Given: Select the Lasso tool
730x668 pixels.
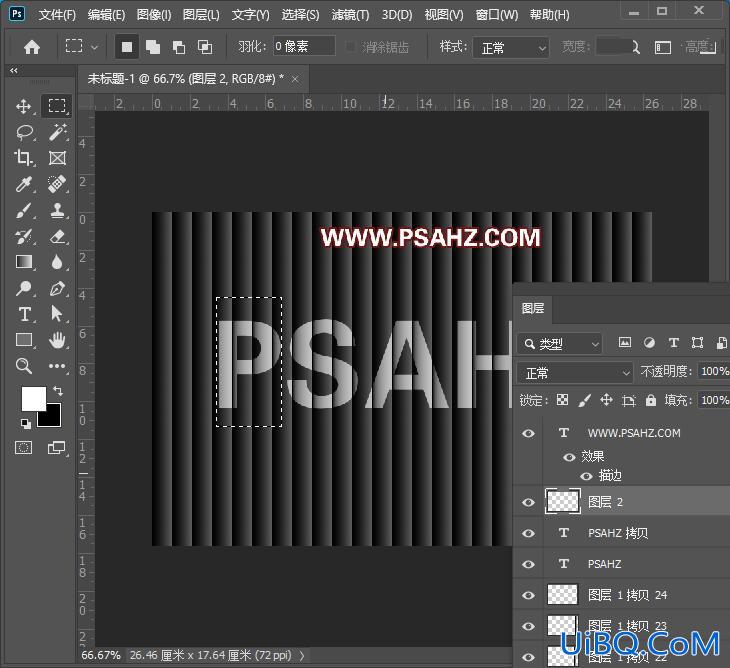Looking at the screenshot, I should click(x=24, y=132).
